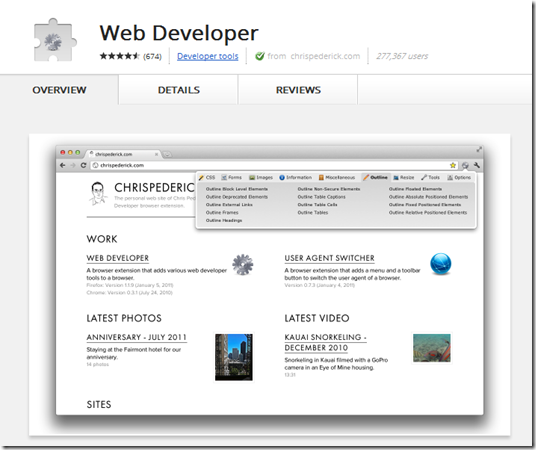Choose Outline Table Captions
Screen dimensions: 536x450
[321, 197]
